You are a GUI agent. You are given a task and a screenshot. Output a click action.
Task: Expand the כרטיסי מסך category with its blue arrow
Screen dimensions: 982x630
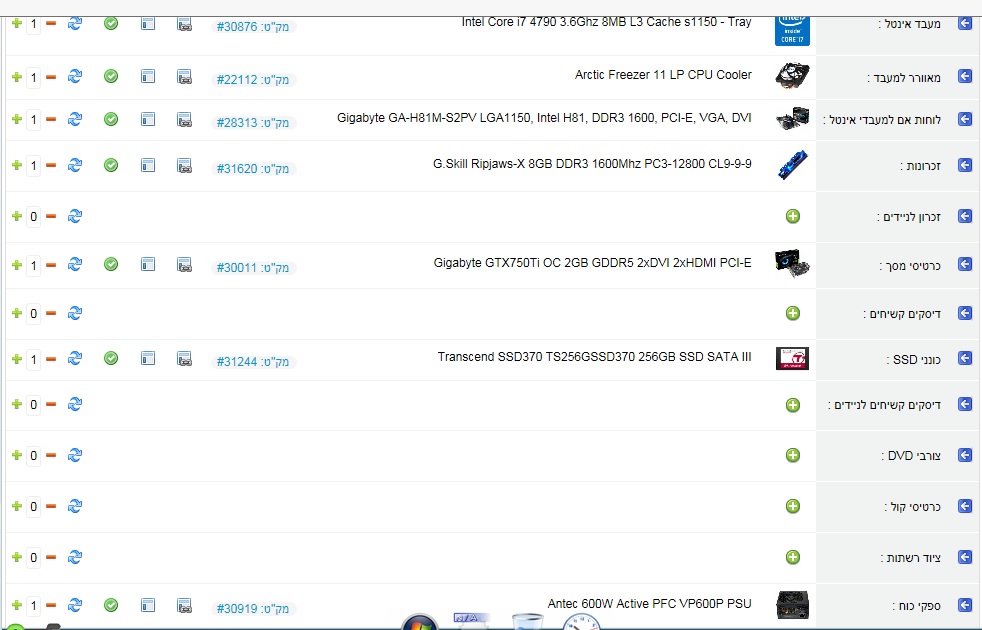(965, 265)
